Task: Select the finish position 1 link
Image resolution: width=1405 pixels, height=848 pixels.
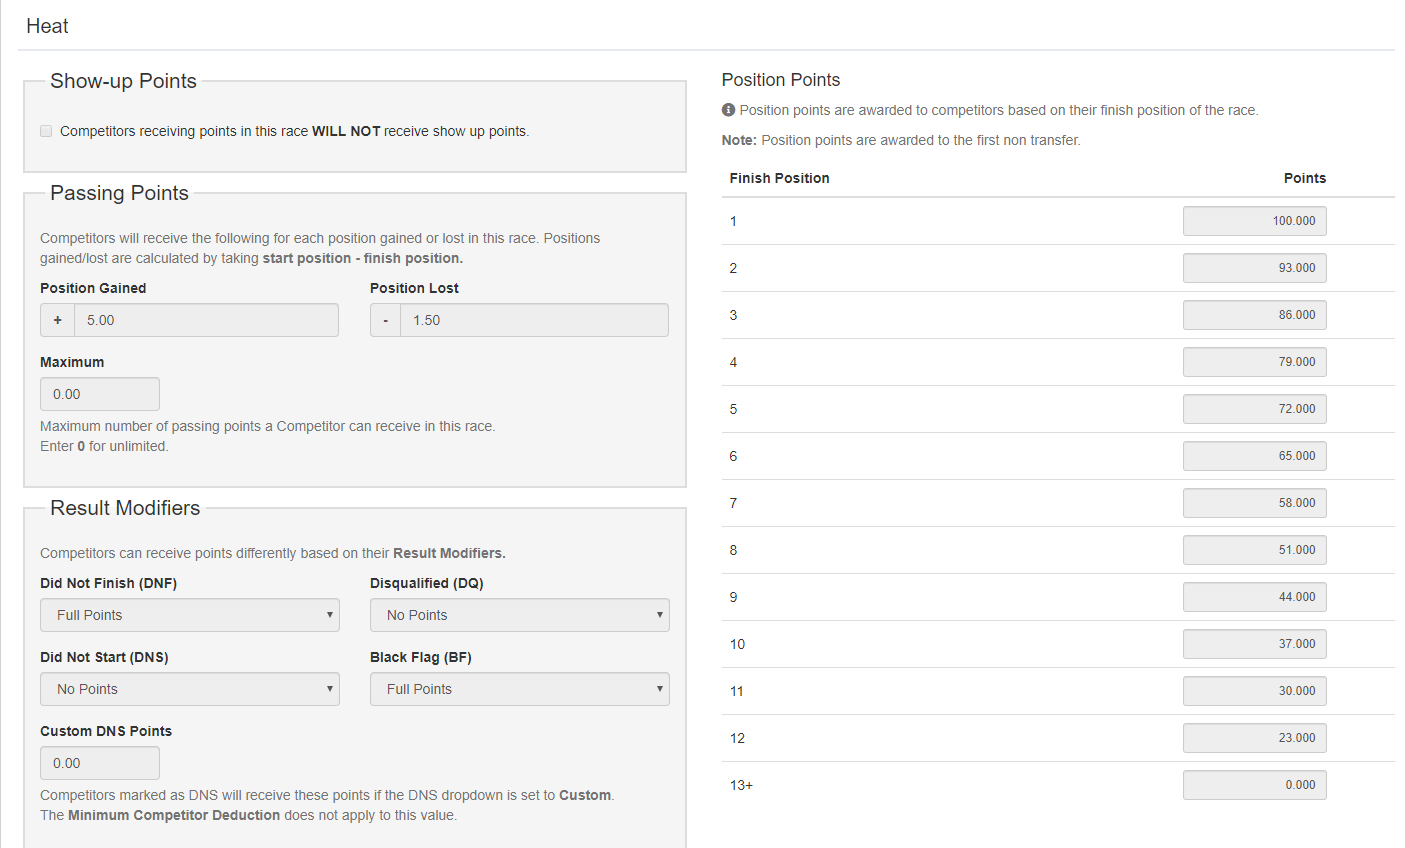Action: (x=733, y=221)
